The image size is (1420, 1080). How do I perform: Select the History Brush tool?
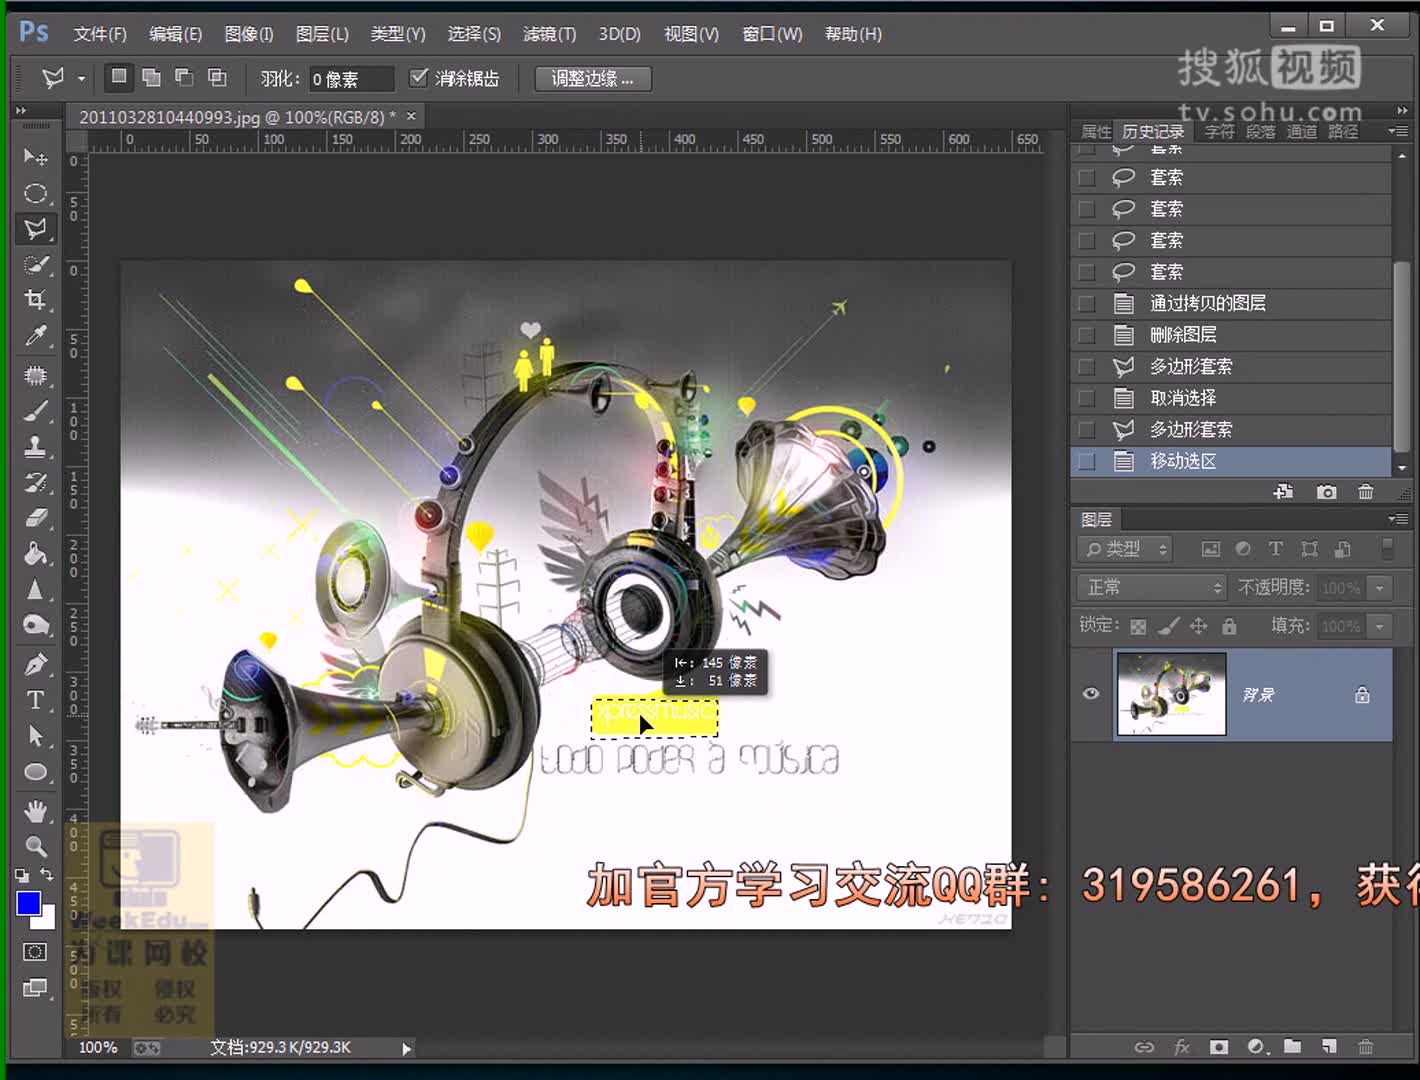(36, 482)
